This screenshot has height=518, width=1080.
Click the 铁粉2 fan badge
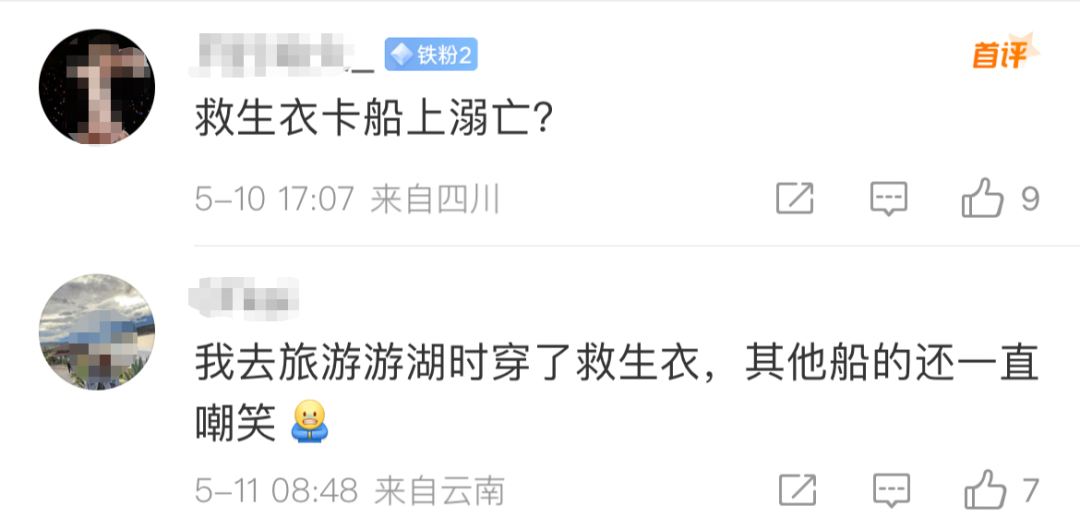[431, 54]
